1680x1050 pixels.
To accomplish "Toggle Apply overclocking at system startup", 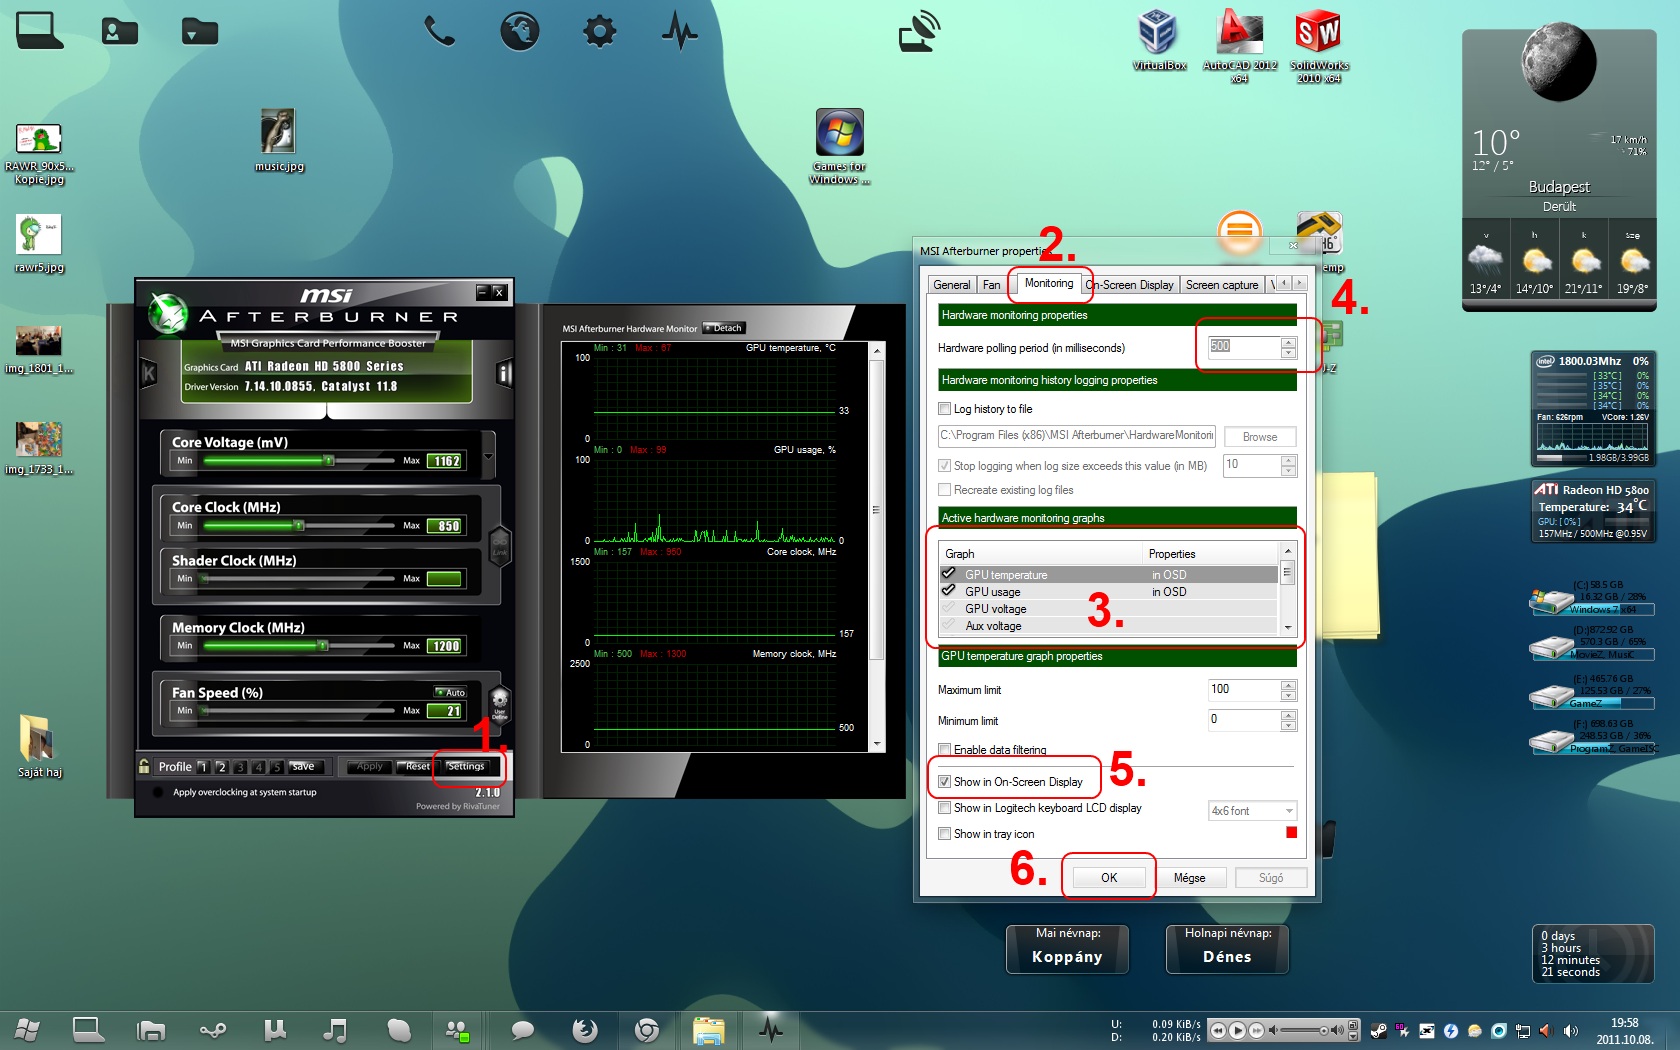I will coord(157,792).
